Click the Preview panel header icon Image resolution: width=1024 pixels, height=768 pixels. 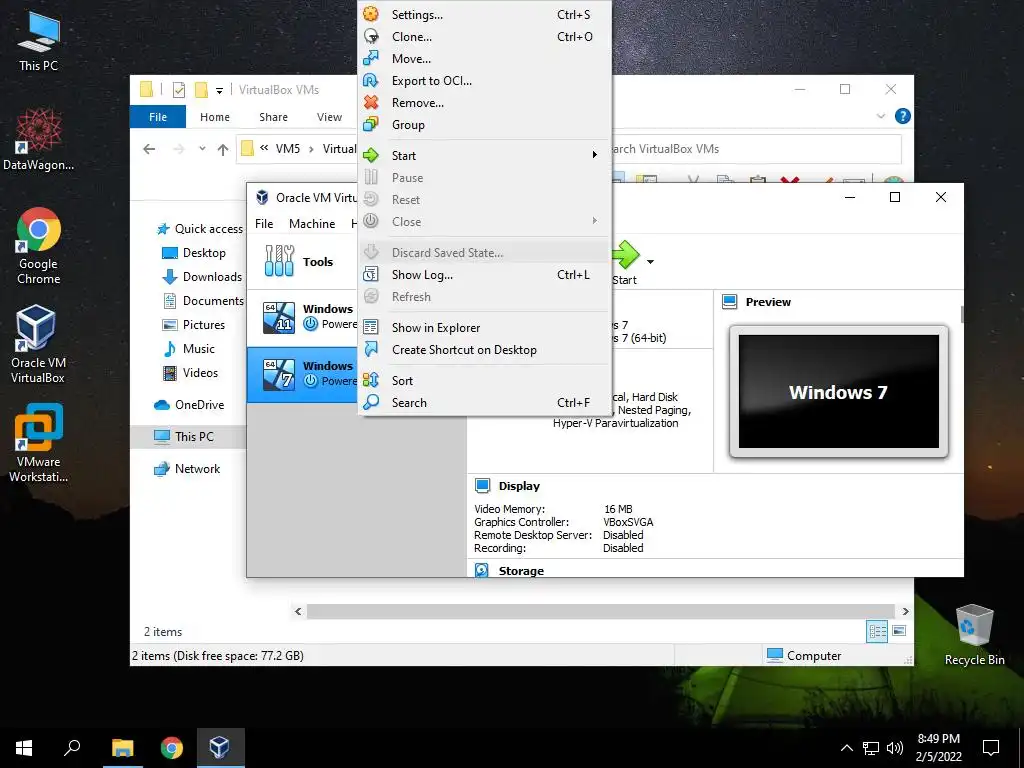coord(729,302)
